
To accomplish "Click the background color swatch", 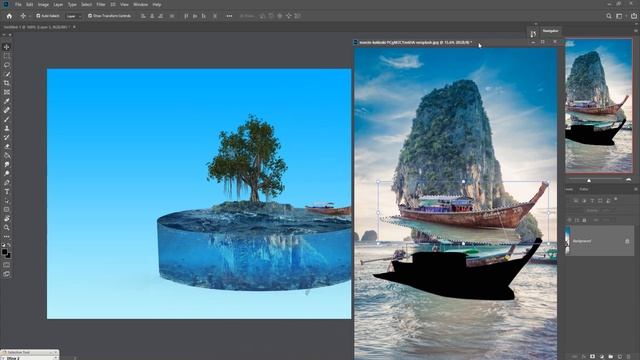I will click(x=8, y=256).
